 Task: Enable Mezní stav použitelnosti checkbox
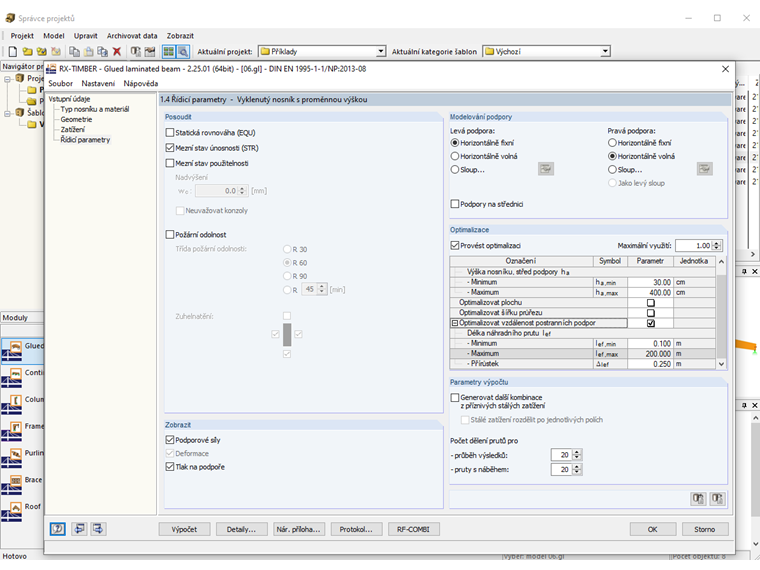[170, 163]
